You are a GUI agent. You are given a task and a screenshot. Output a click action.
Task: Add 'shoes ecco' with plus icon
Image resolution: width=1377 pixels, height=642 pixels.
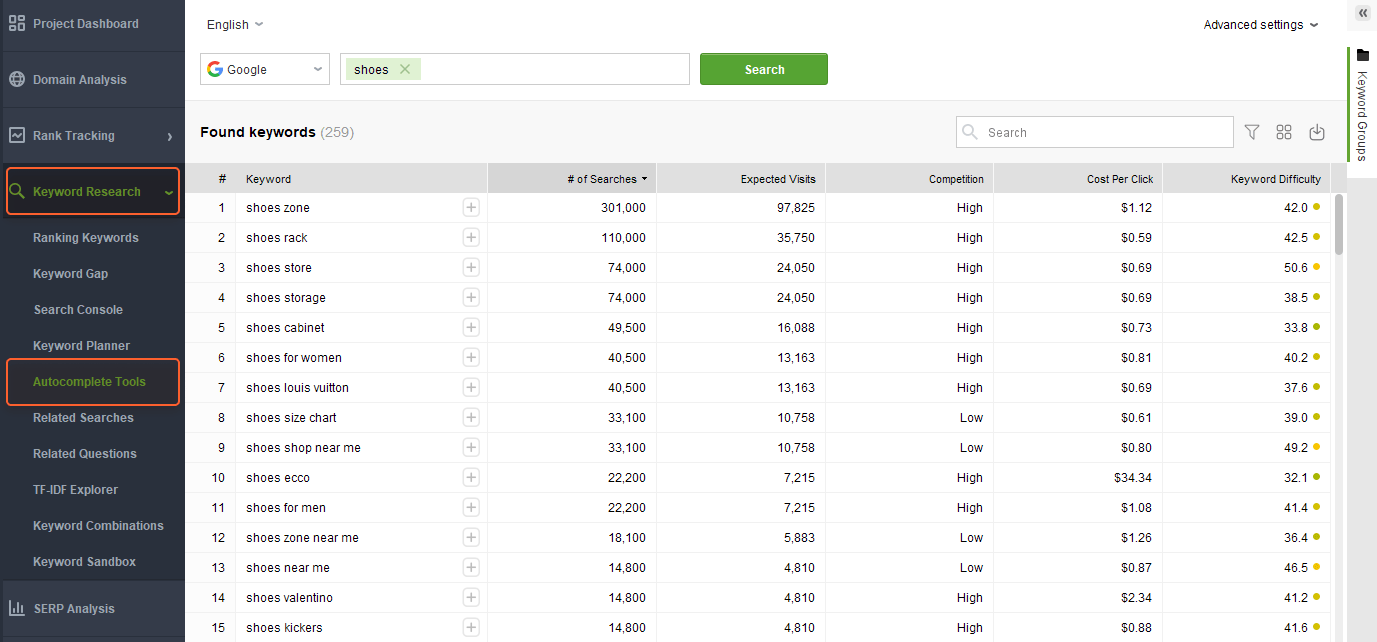coord(471,478)
